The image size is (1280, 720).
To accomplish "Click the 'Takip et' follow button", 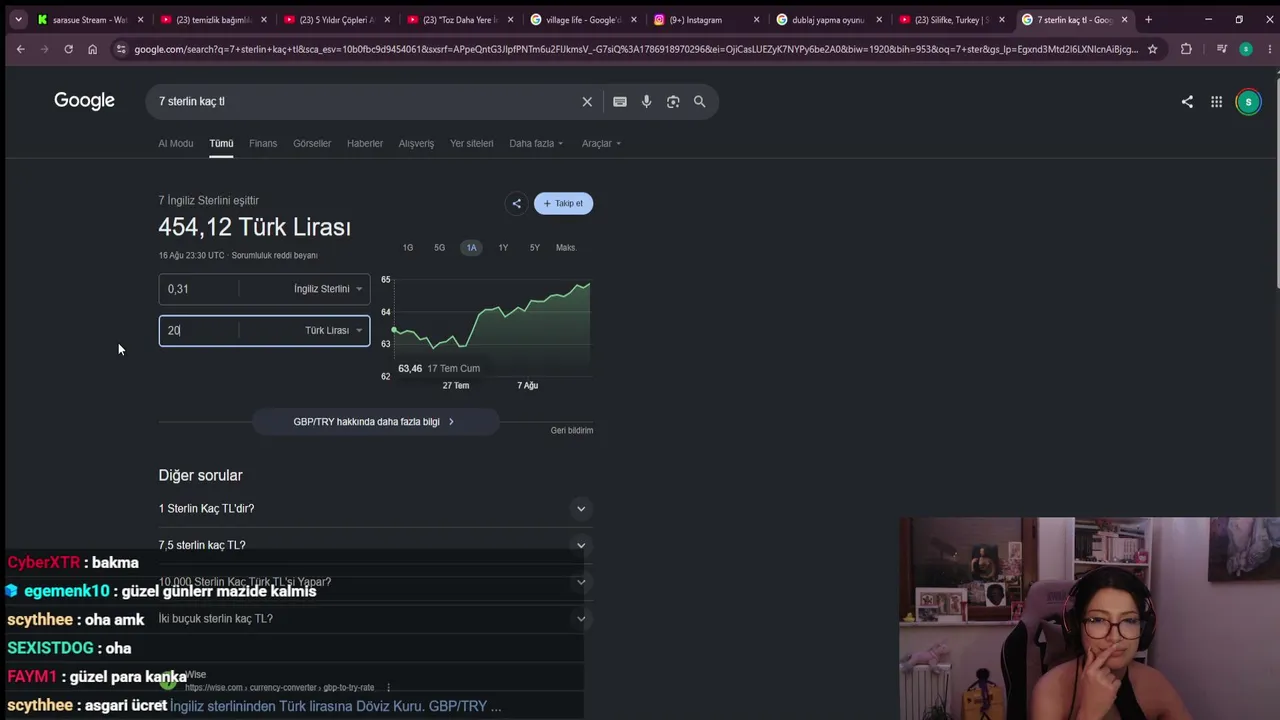I will (564, 203).
